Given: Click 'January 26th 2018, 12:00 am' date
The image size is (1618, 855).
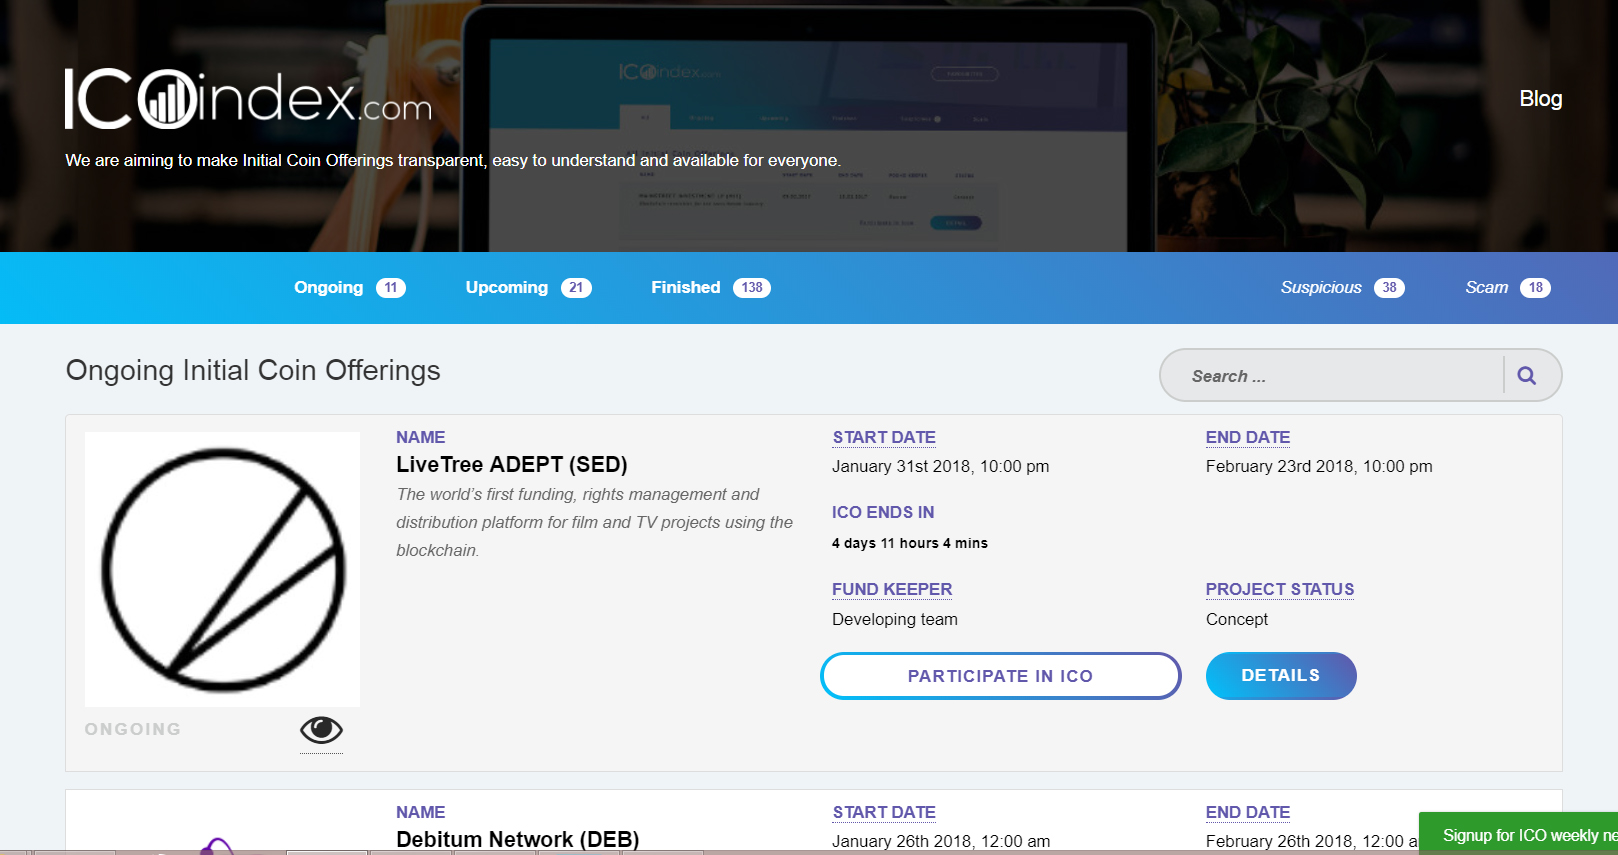Looking at the screenshot, I should (941, 841).
